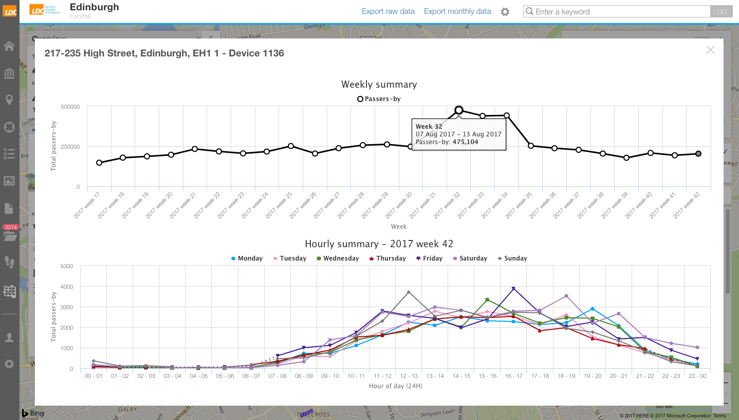Toggle Tuesday series in hourly legend
This screenshot has height=420, width=739.
(x=289, y=258)
